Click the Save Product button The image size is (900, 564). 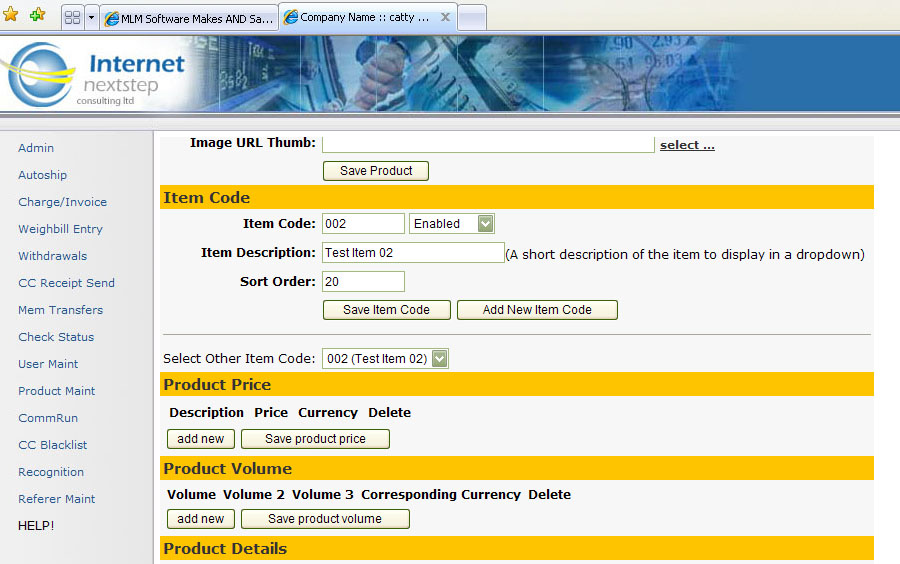[x=375, y=171]
